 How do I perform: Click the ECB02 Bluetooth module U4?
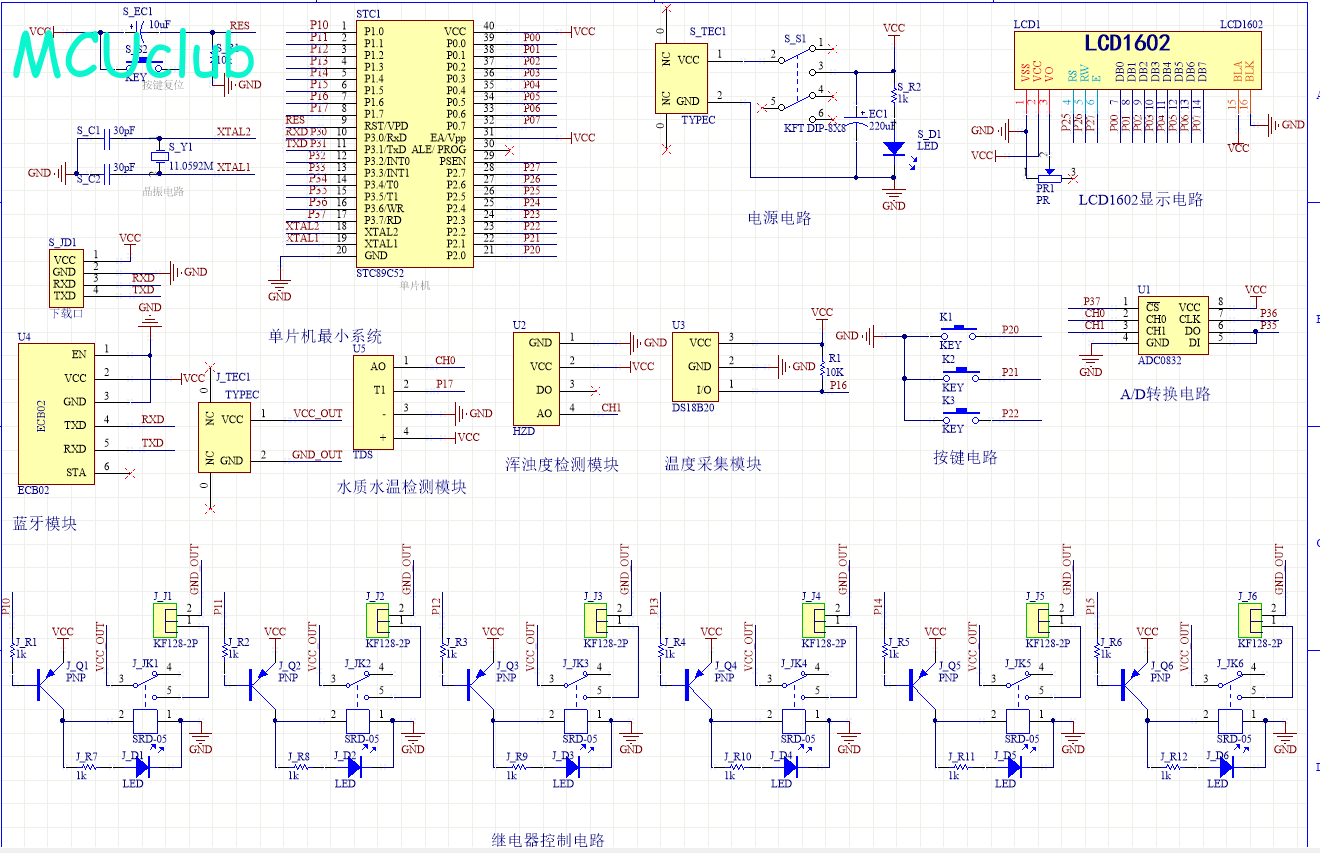coord(57,413)
